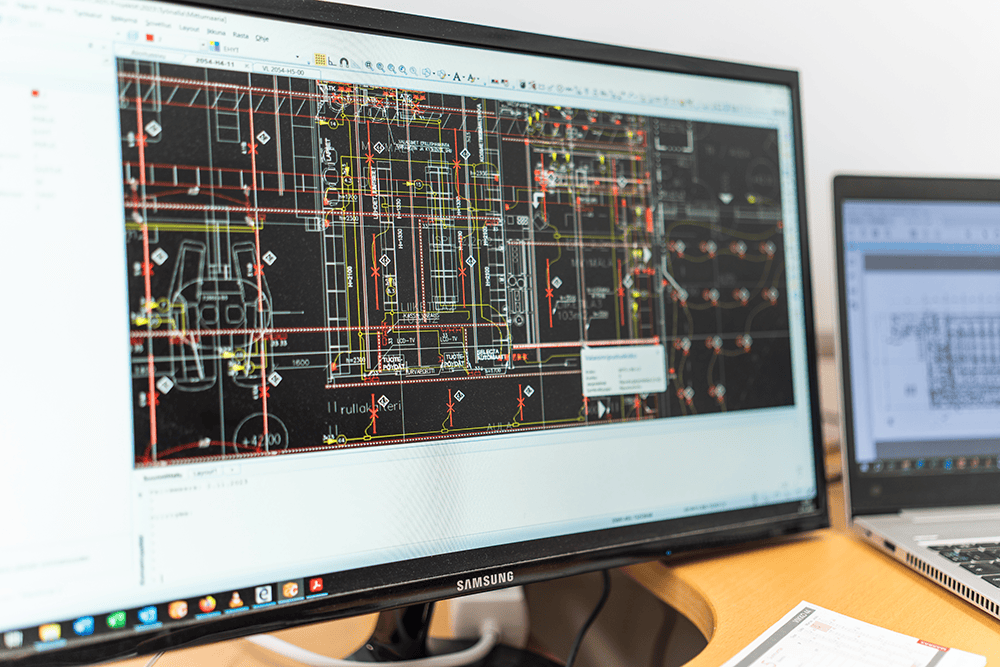Click the text style A icon
Screen dimensions: 1000x667
(457, 76)
